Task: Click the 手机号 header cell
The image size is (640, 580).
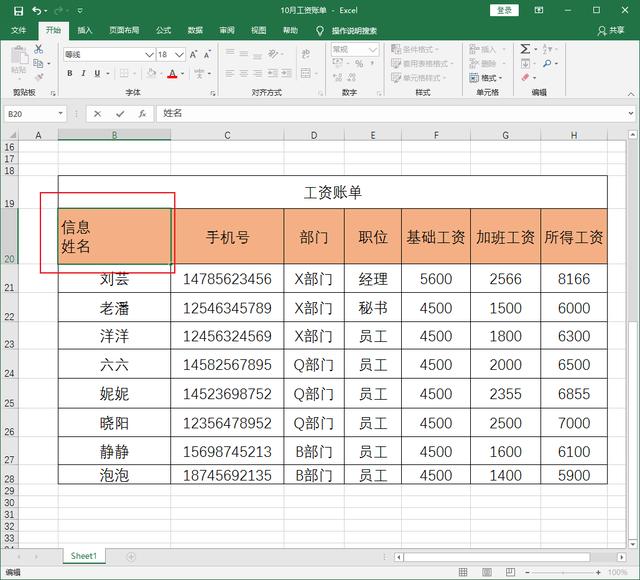Action: coord(227,237)
